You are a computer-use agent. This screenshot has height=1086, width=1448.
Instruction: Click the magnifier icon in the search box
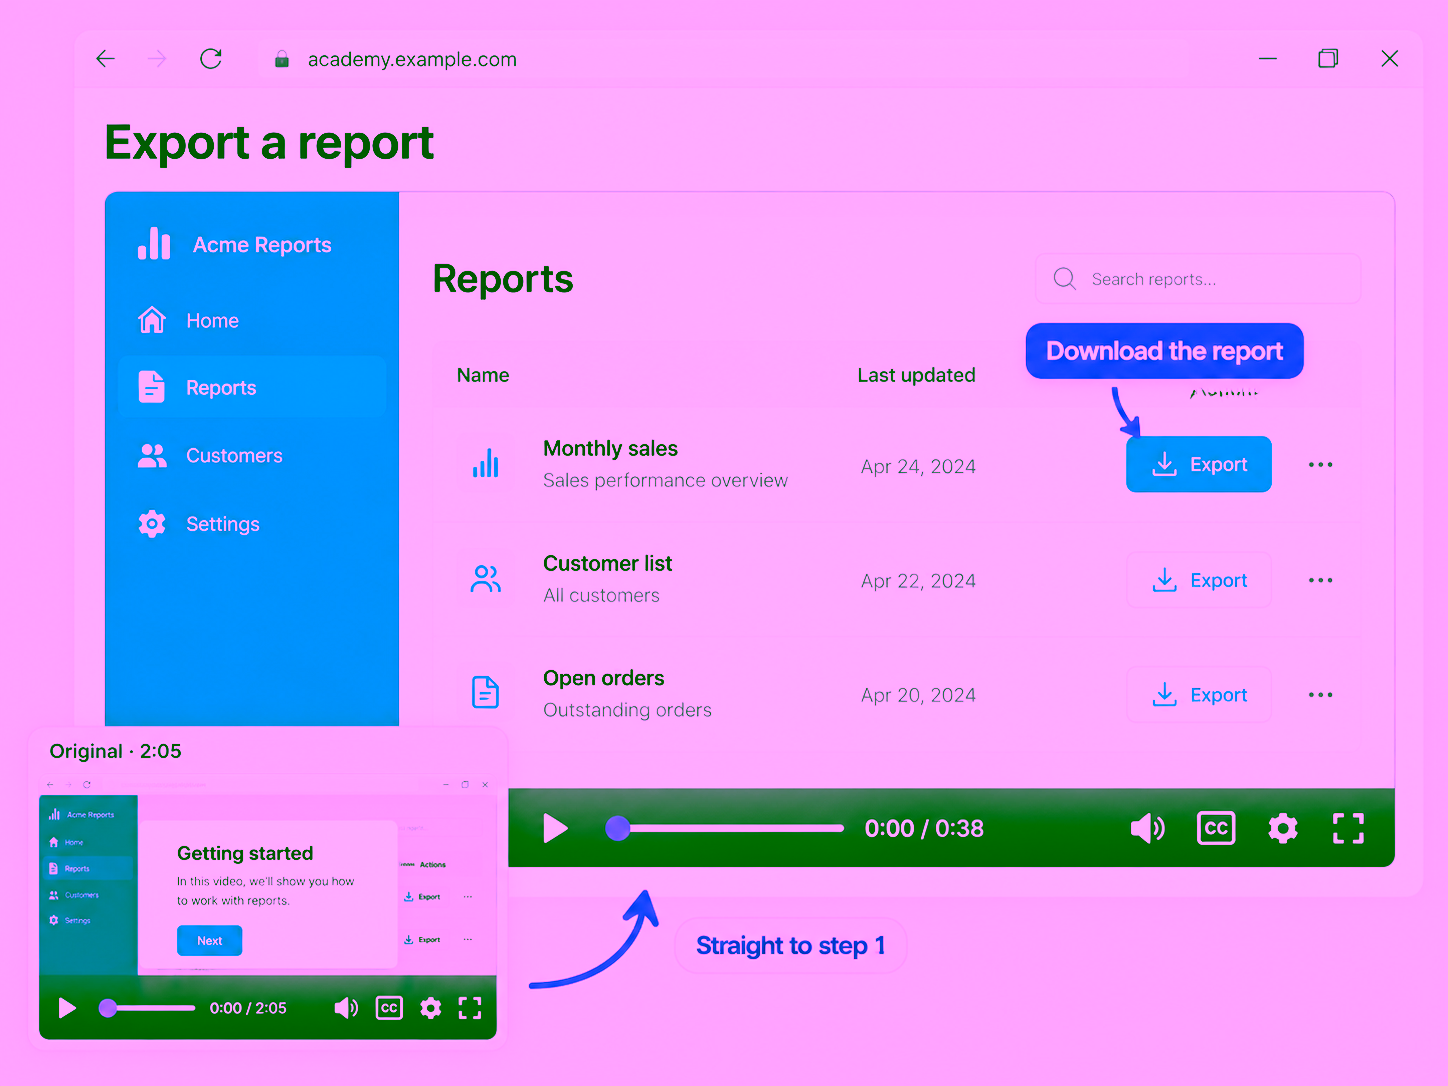coord(1065,279)
